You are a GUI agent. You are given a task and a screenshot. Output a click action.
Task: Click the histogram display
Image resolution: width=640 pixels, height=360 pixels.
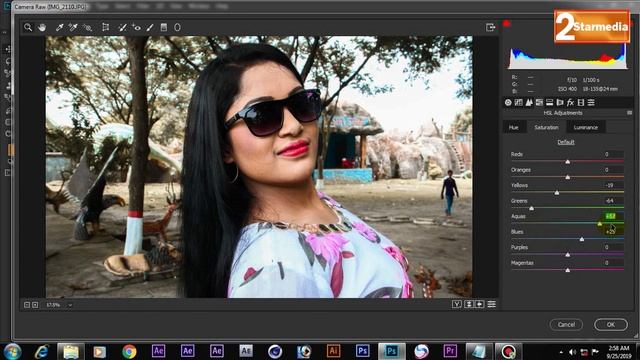coord(567,57)
